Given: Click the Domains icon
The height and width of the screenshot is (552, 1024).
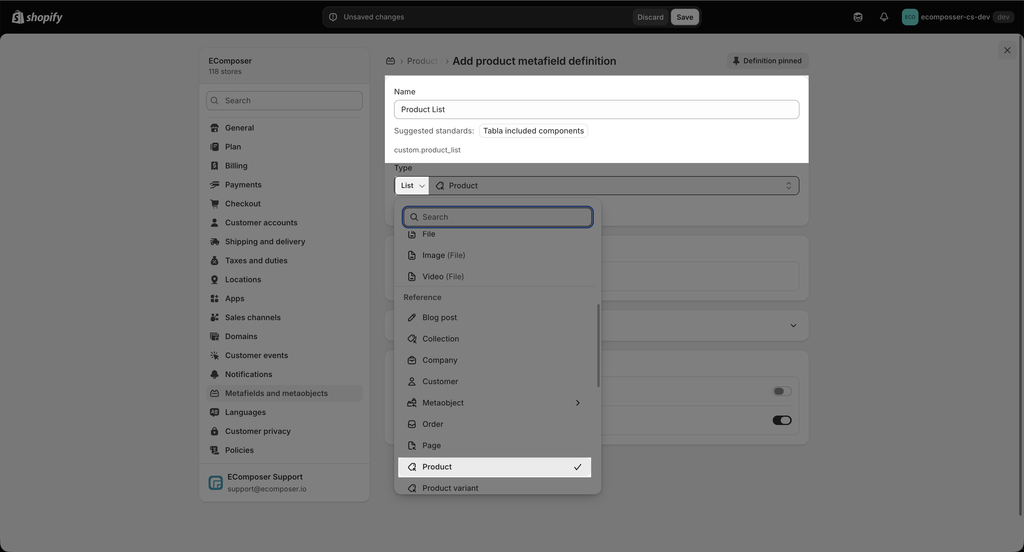Looking at the screenshot, I should point(214,336).
